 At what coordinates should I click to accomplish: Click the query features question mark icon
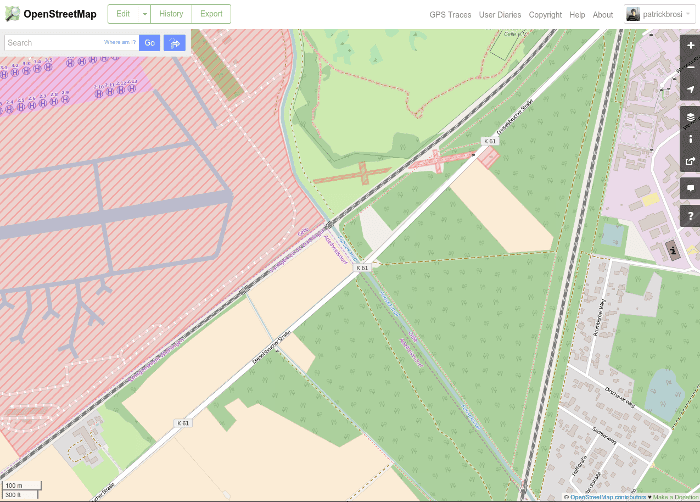coord(690,215)
